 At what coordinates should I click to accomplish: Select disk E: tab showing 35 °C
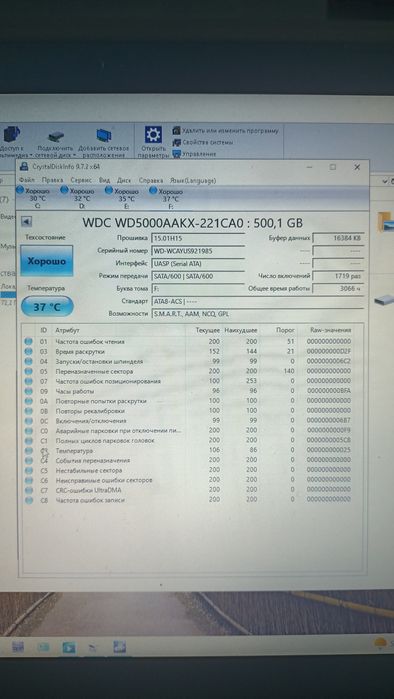[122, 198]
